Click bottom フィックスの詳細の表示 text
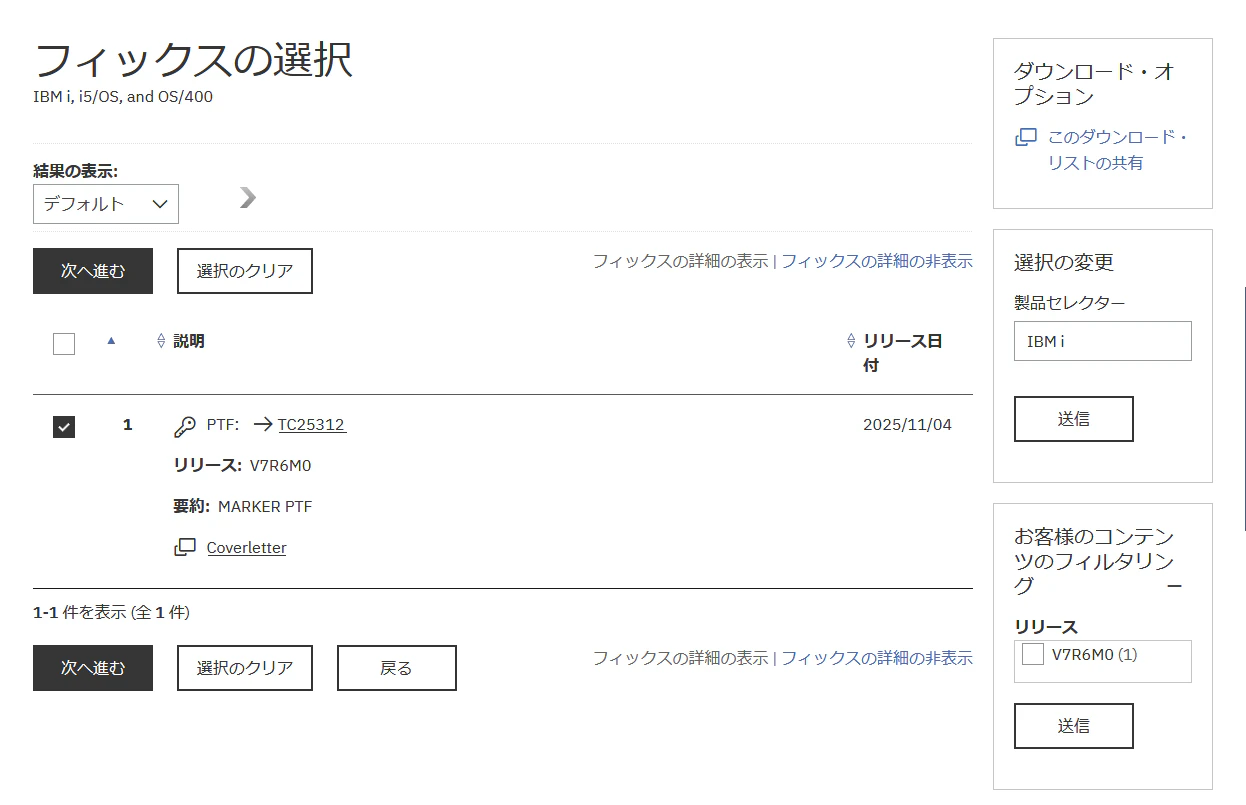This screenshot has width=1246, height=805. (680, 658)
